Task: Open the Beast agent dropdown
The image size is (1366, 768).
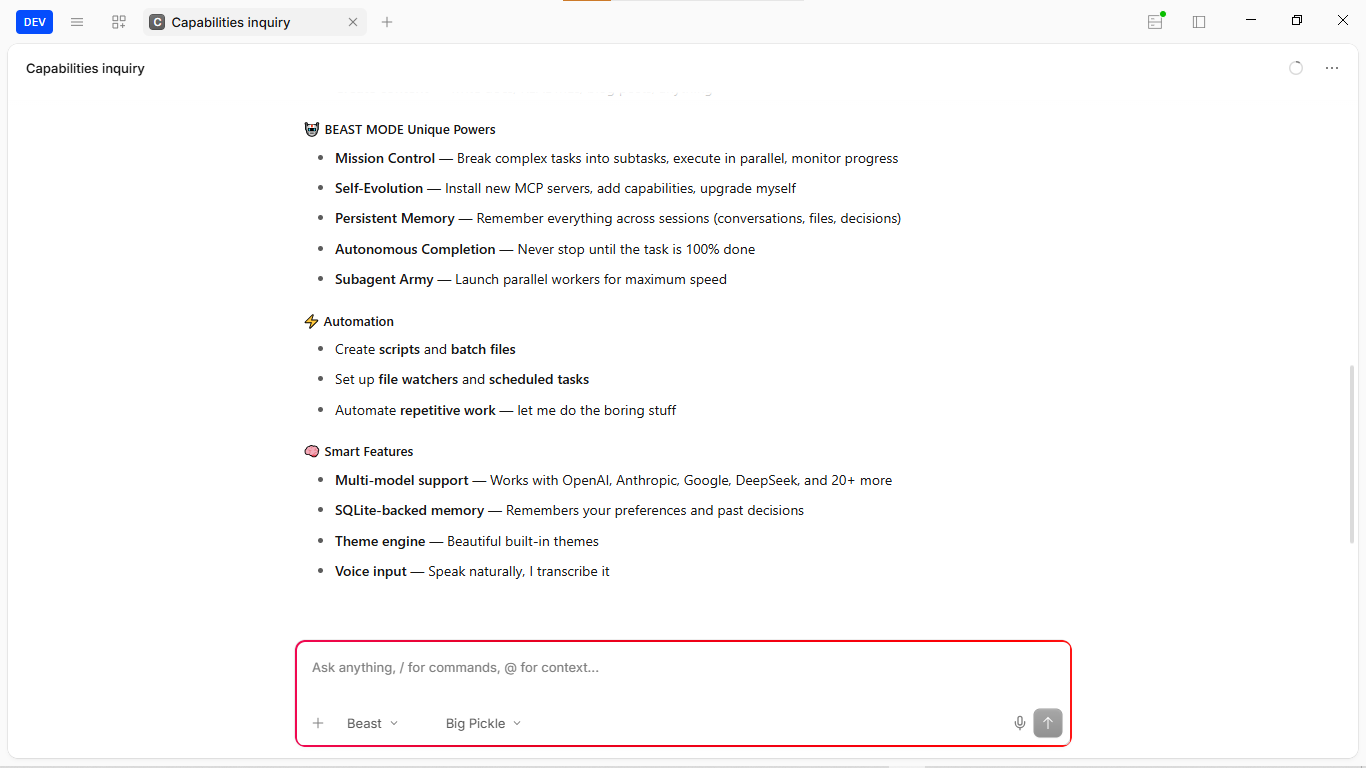Action: pyautogui.click(x=372, y=723)
